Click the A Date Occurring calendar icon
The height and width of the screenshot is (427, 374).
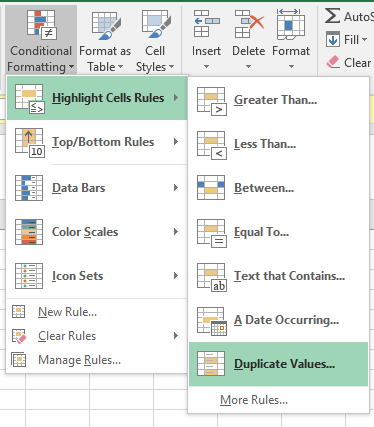click(212, 321)
